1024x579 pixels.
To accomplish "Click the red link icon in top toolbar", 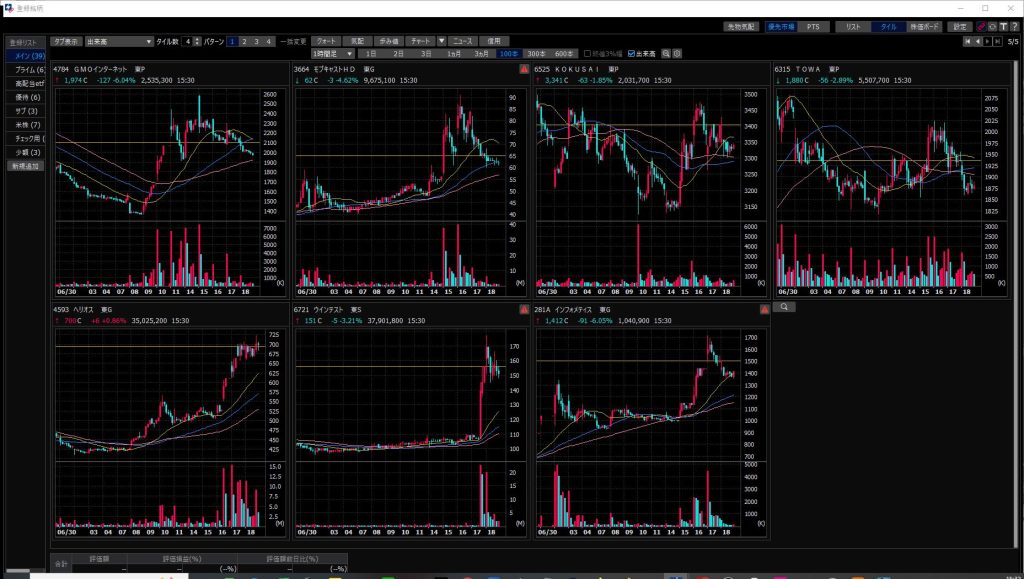I will [x=981, y=27].
